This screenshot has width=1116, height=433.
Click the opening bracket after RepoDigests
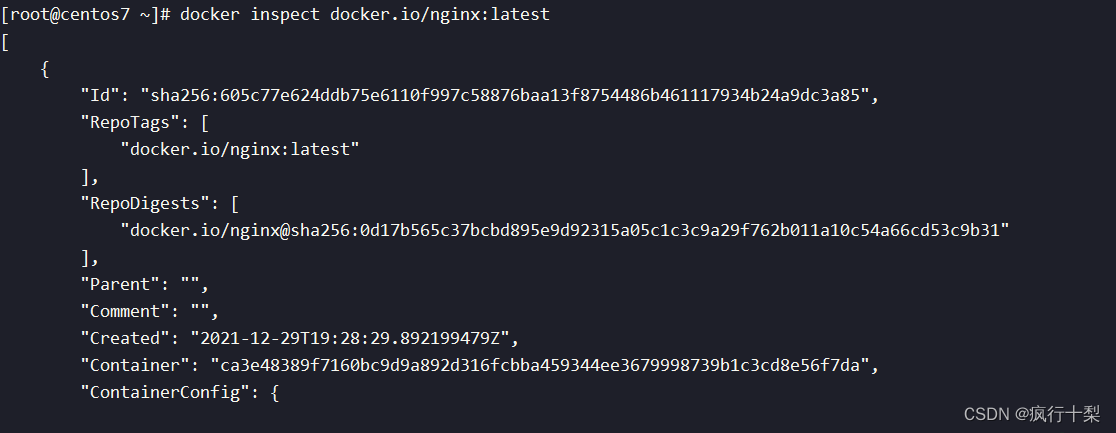(234, 203)
